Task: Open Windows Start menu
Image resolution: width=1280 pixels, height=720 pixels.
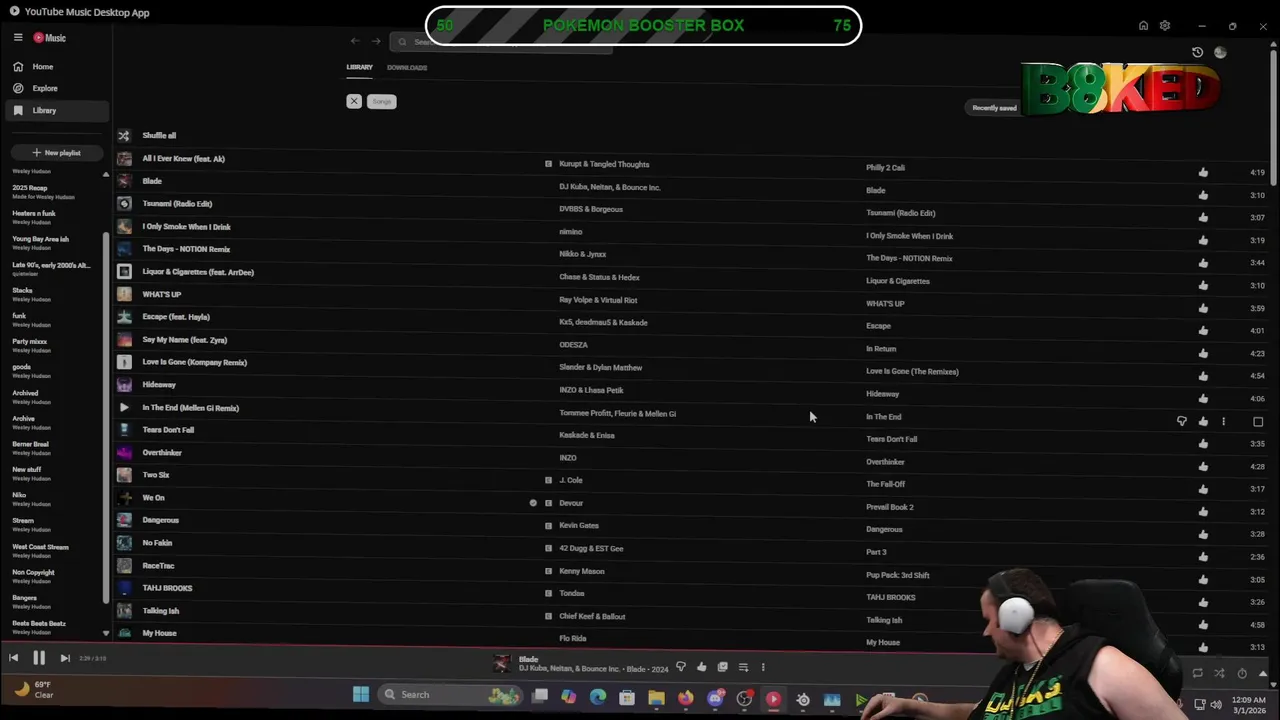Action: coord(361,694)
